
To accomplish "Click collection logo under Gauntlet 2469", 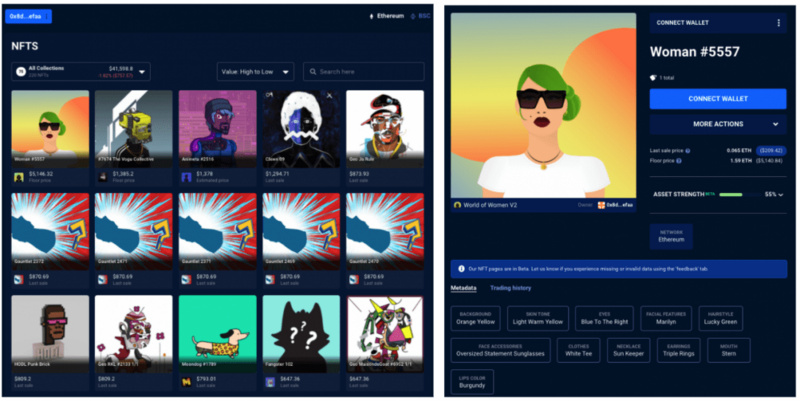I will [x=270, y=280].
